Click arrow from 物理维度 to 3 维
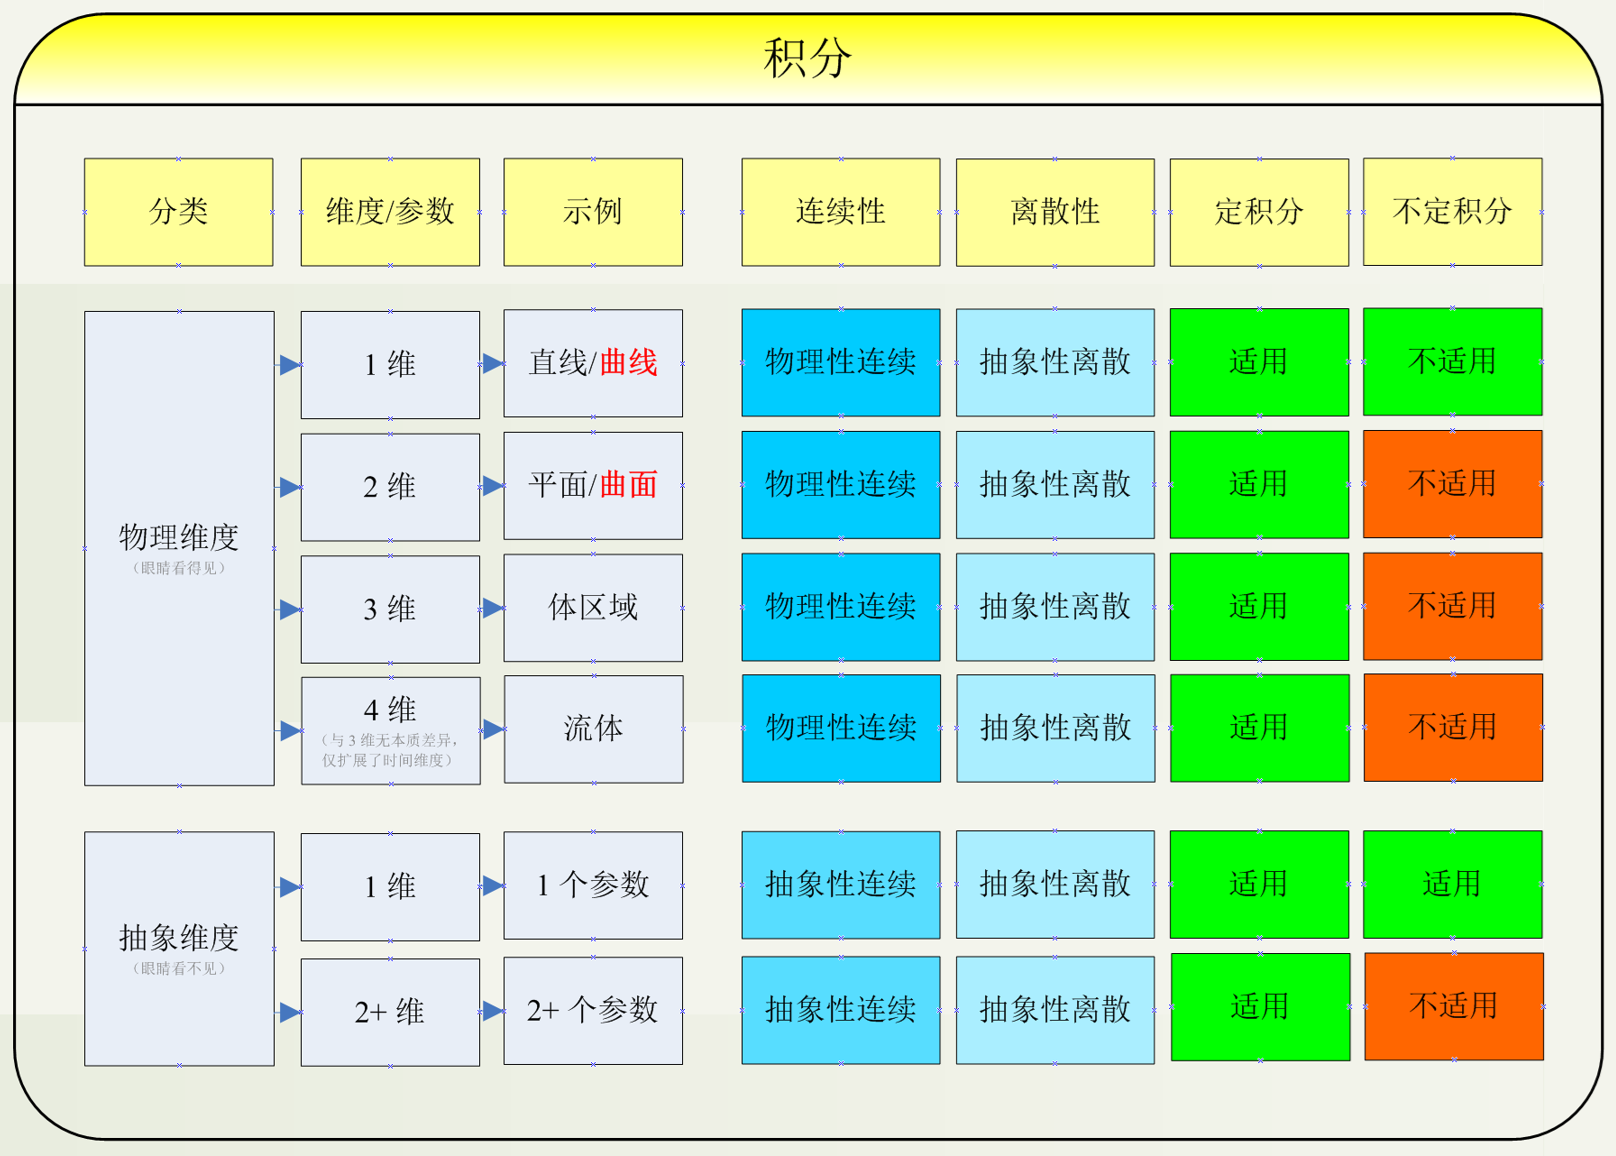 [288, 609]
